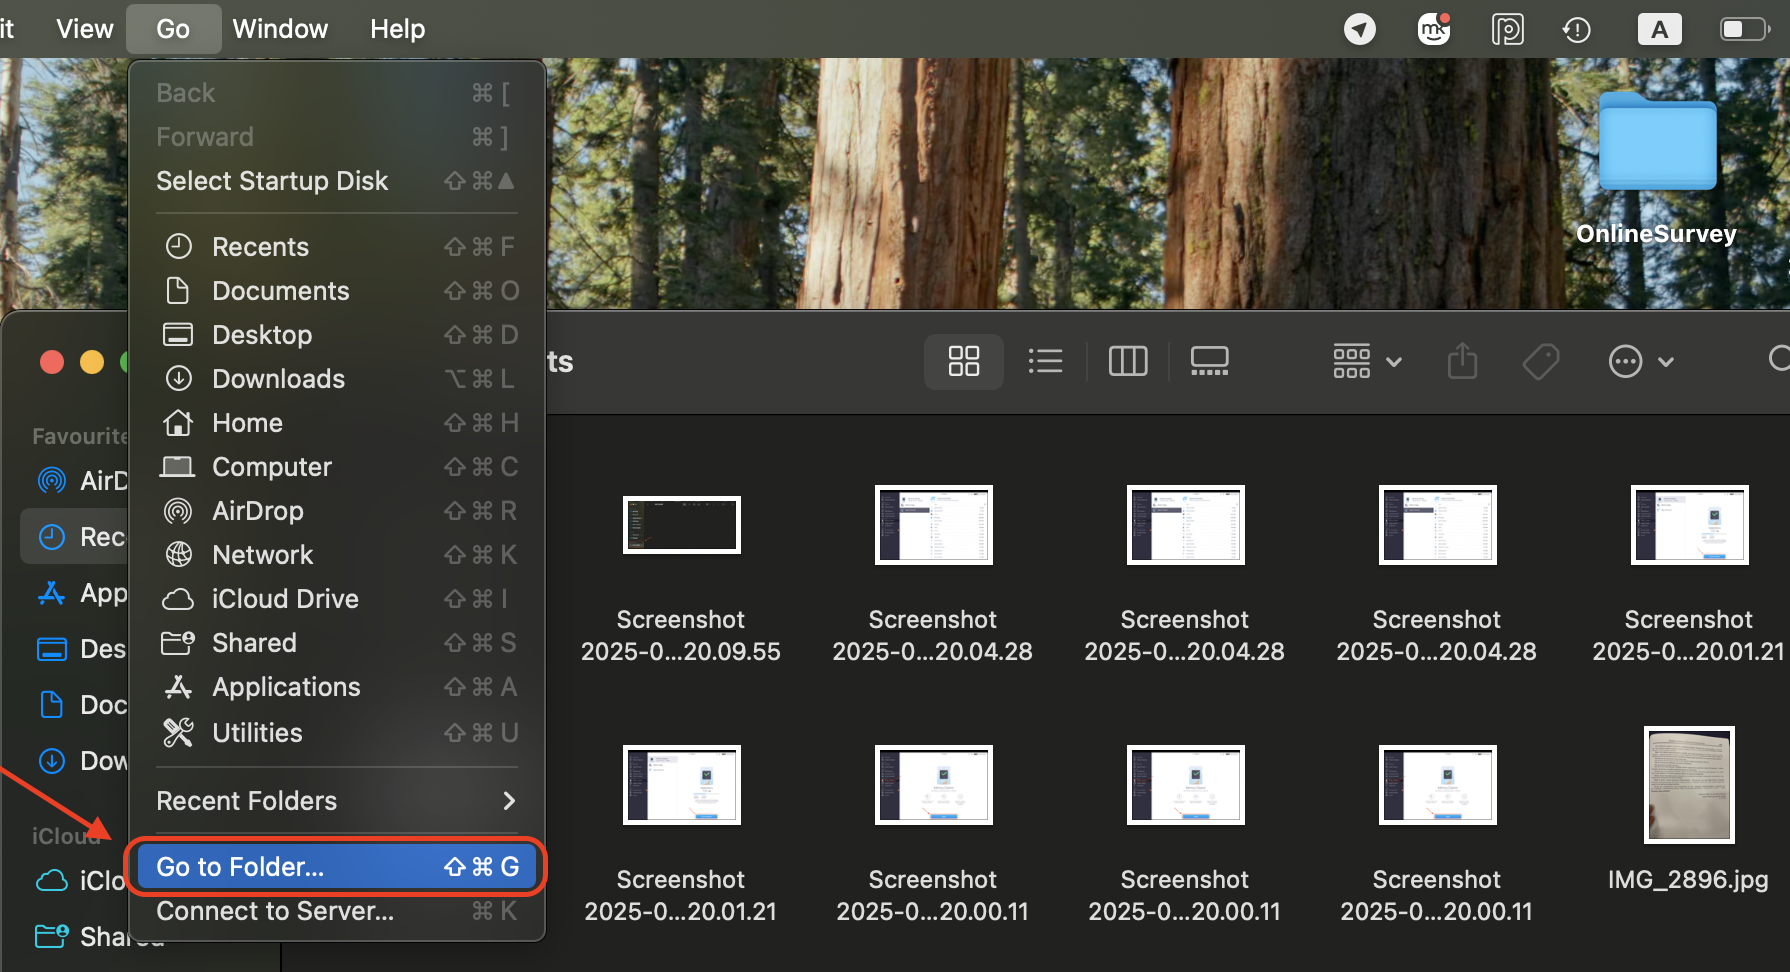1790x972 pixels.
Task: Open the IMG_2896.jpg thumbnail
Action: (x=1688, y=785)
